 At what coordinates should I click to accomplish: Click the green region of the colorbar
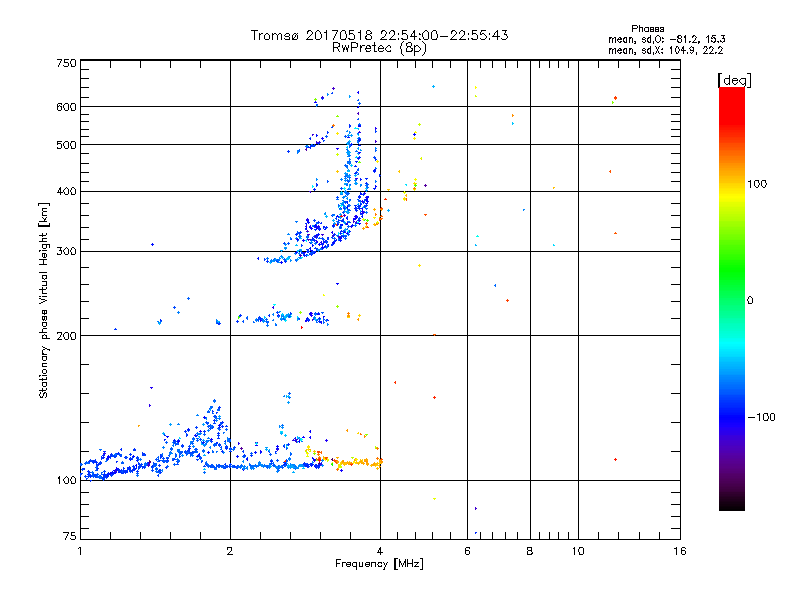pyautogui.click(x=732, y=268)
